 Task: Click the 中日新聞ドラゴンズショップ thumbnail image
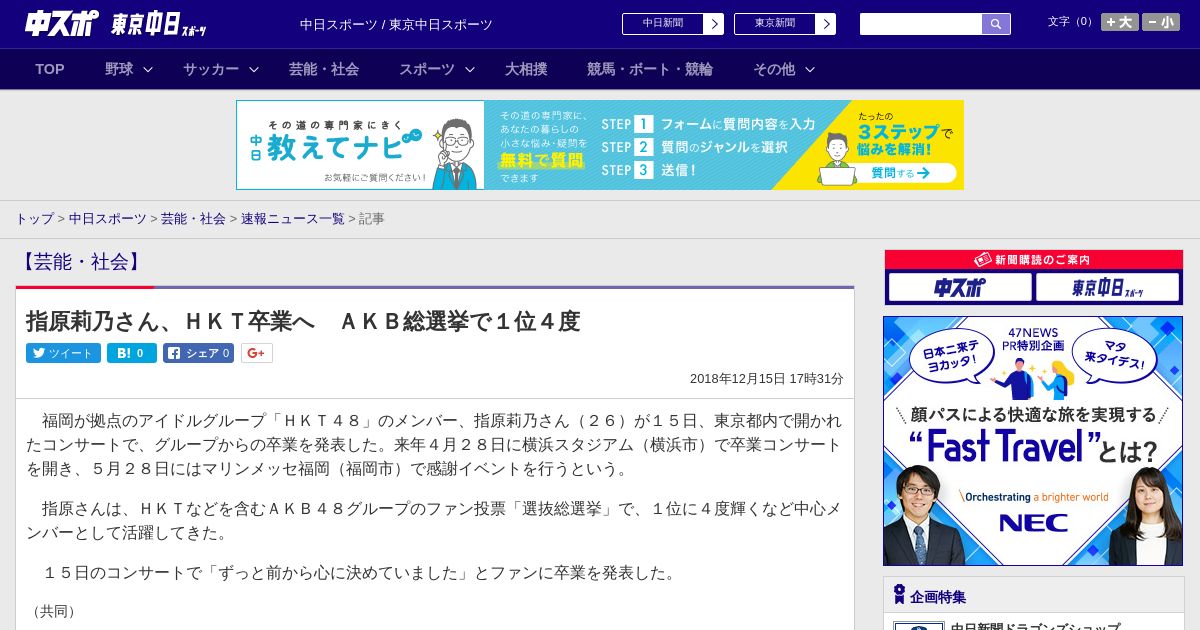(918, 626)
